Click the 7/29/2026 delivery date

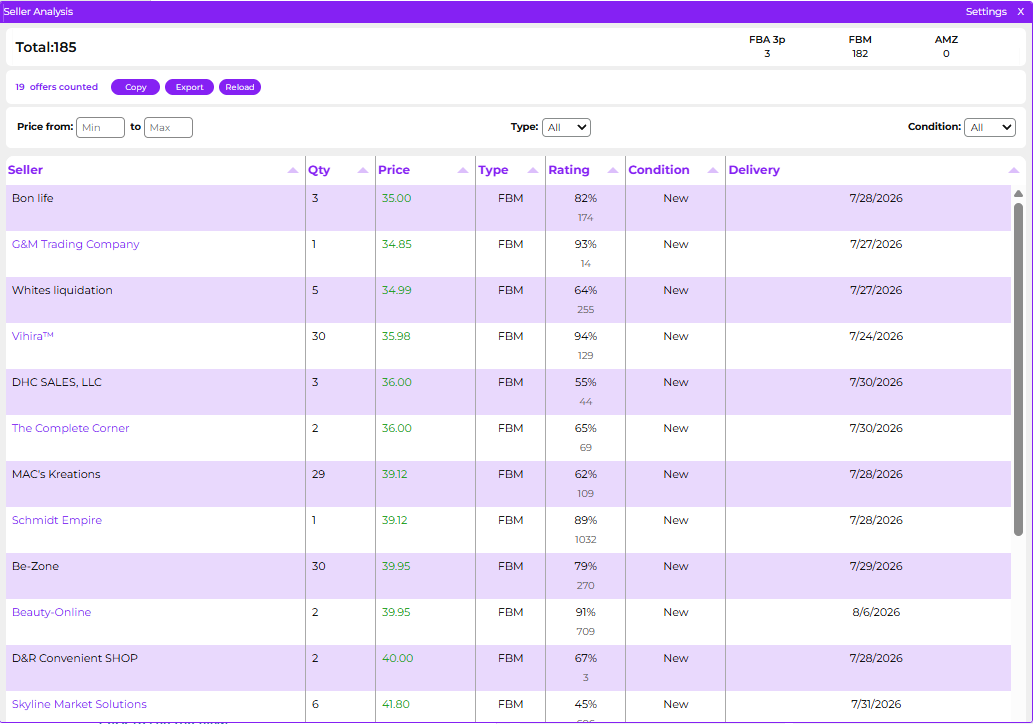click(x=876, y=567)
